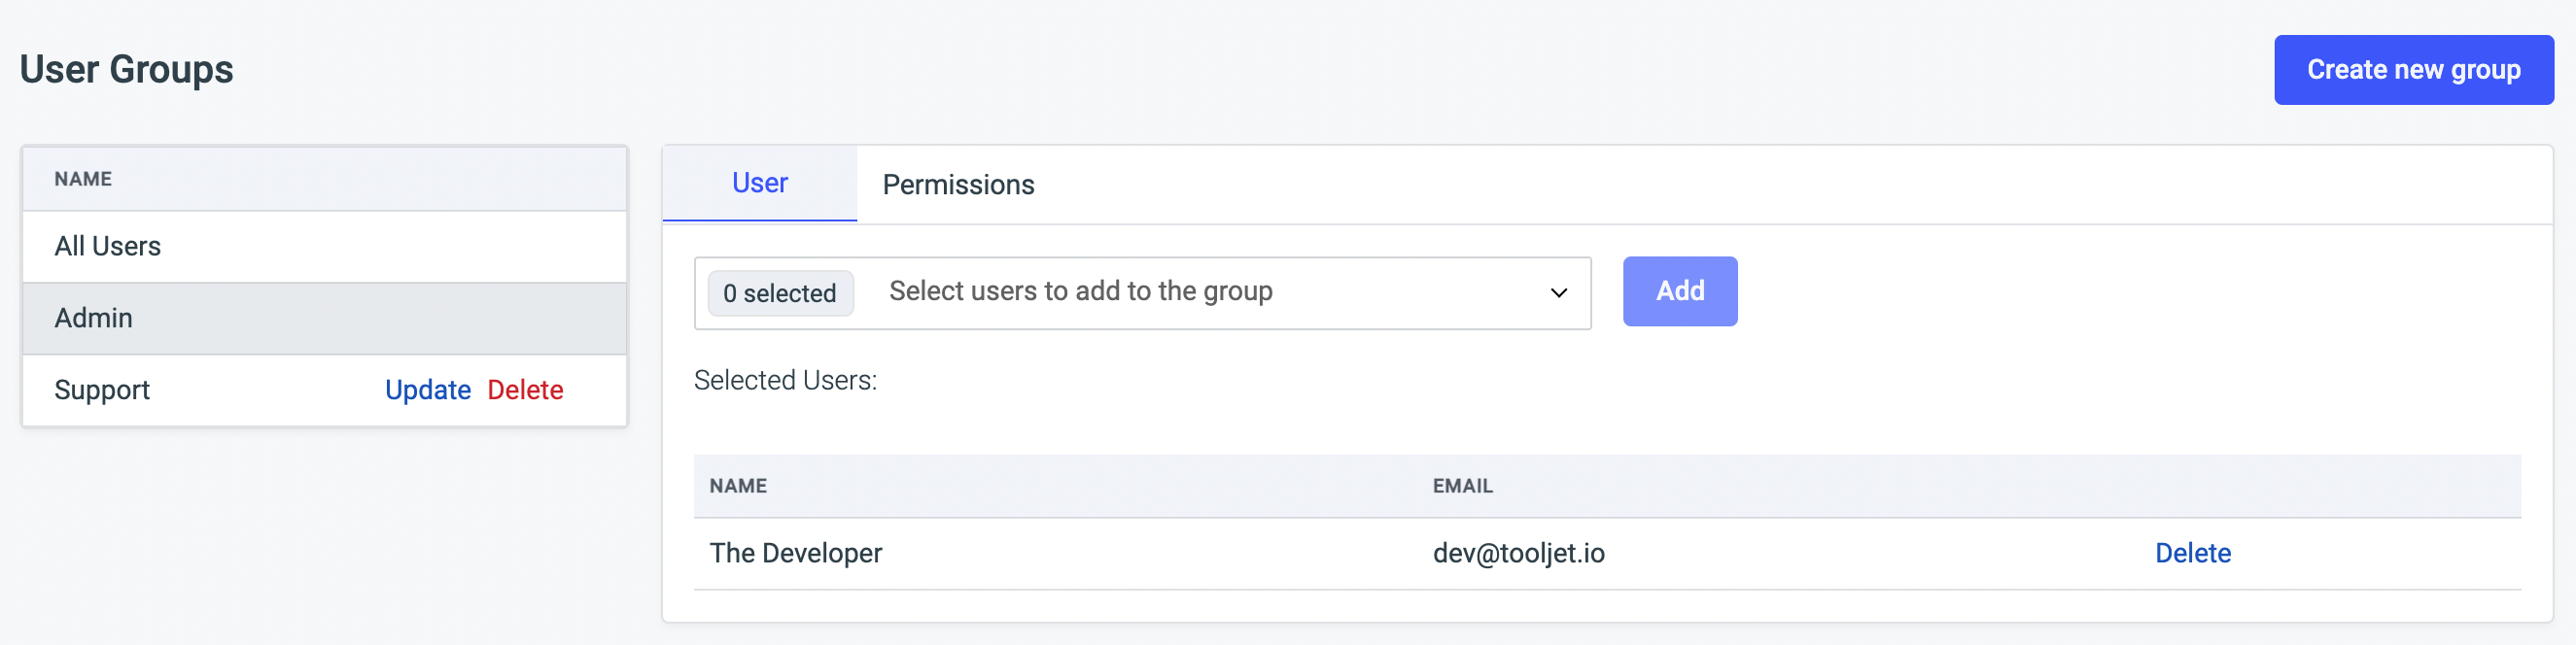Delete The Developer from the group
This screenshot has height=645, width=2576.
pos(2191,553)
